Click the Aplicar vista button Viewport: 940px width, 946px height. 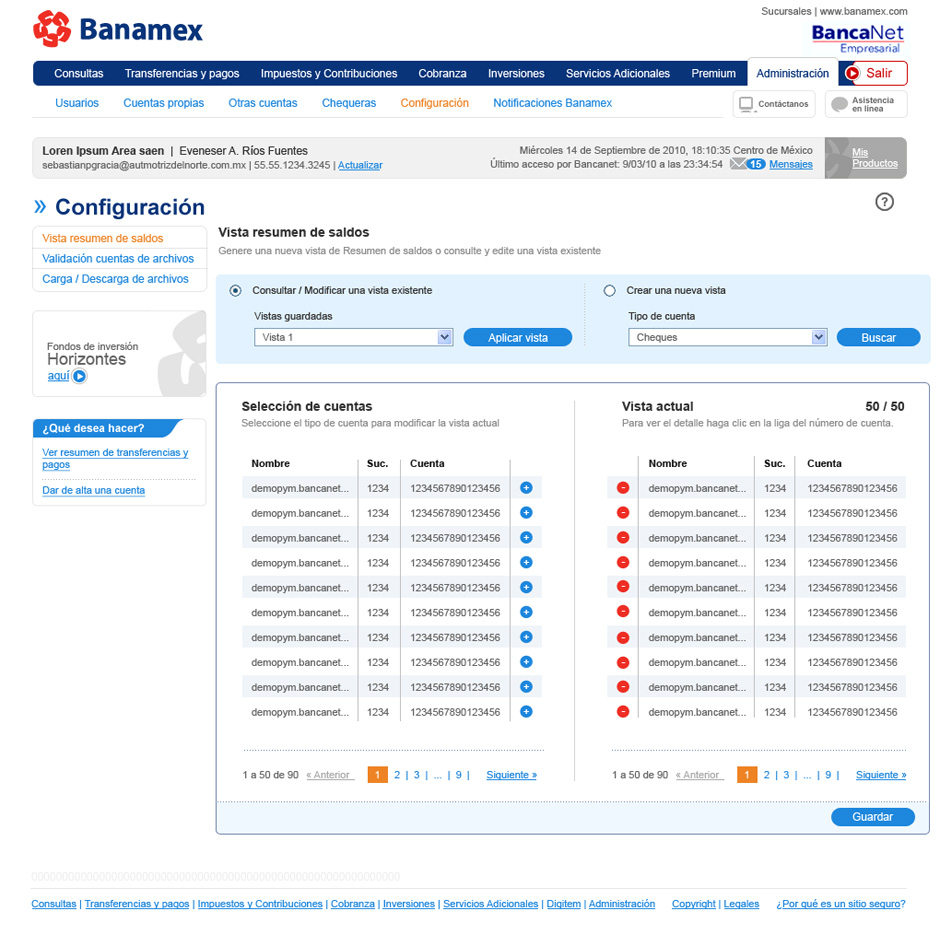tap(518, 337)
